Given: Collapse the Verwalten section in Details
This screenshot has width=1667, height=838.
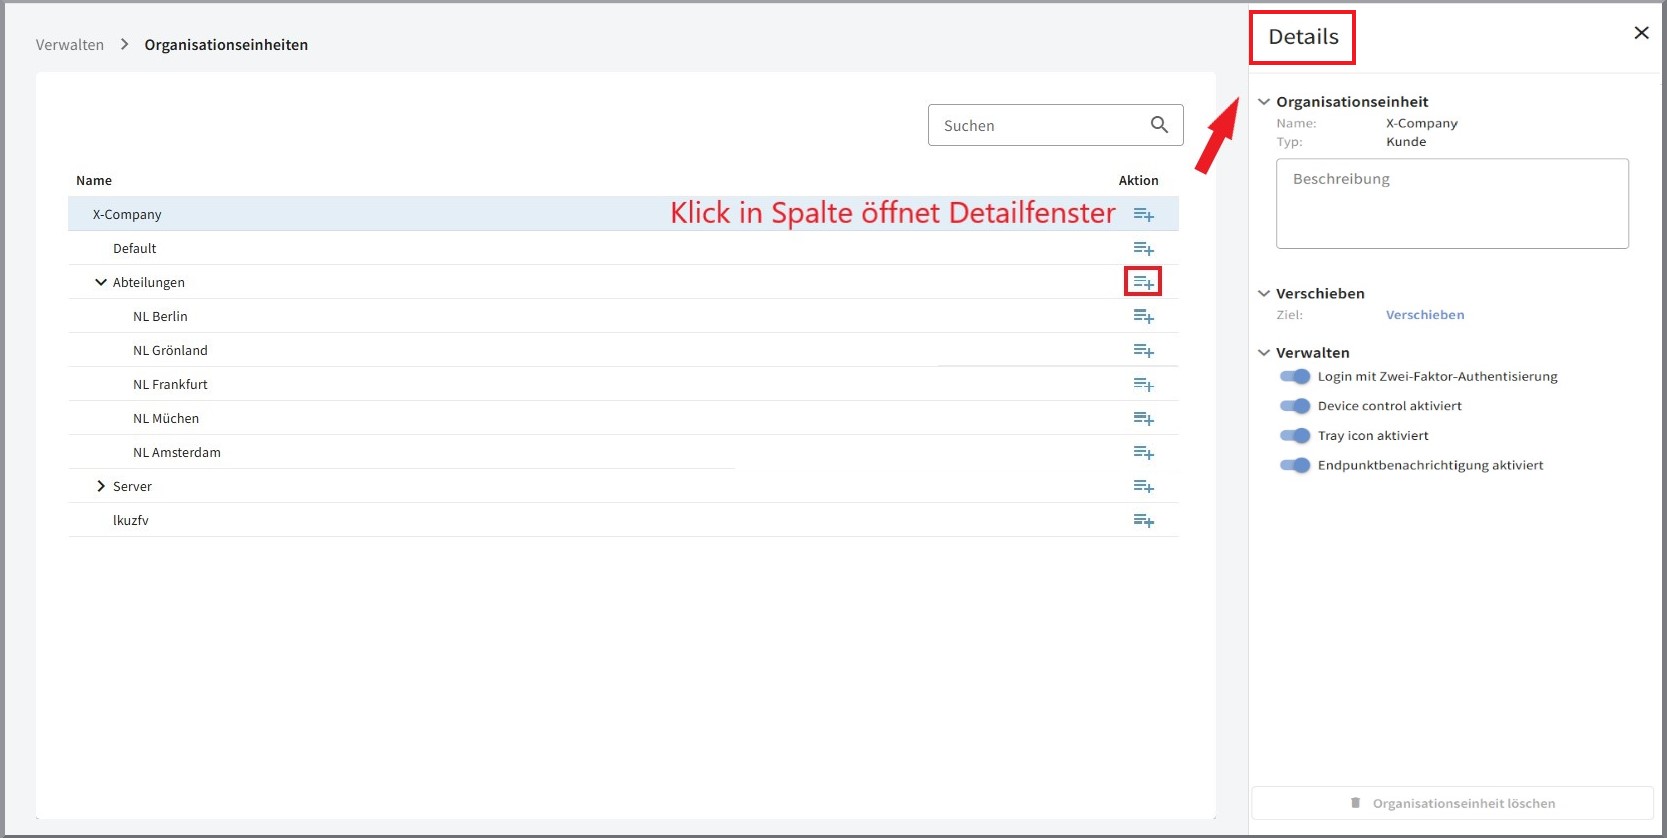Looking at the screenshot, I should [x=1264, y=353].
